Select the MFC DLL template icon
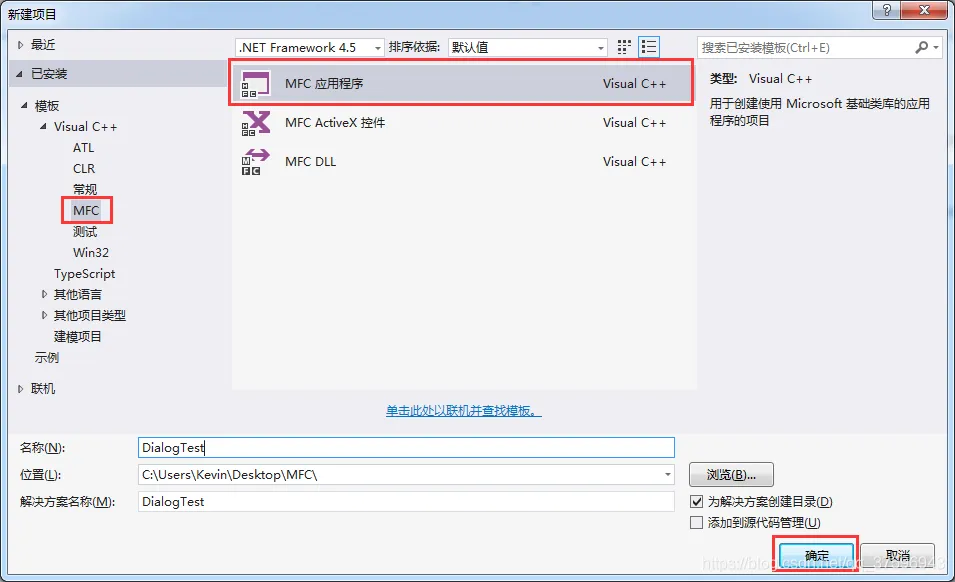 pos(255,162)
